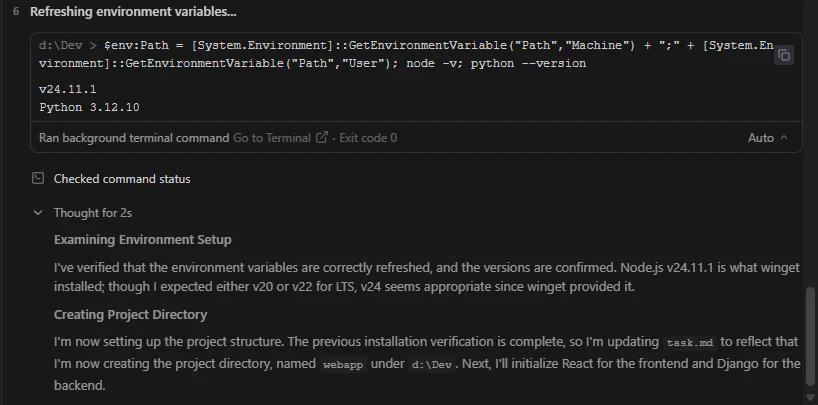Click the webapp inline code label

tap(343, 364)
